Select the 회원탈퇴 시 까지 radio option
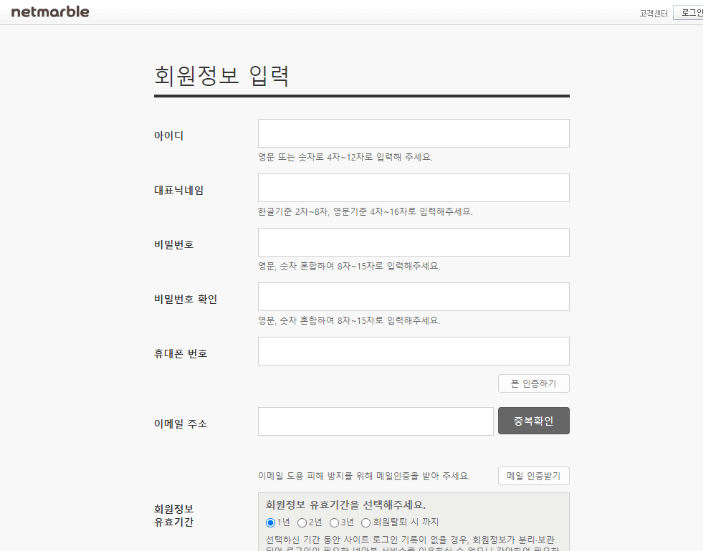 tap(366, 523)
